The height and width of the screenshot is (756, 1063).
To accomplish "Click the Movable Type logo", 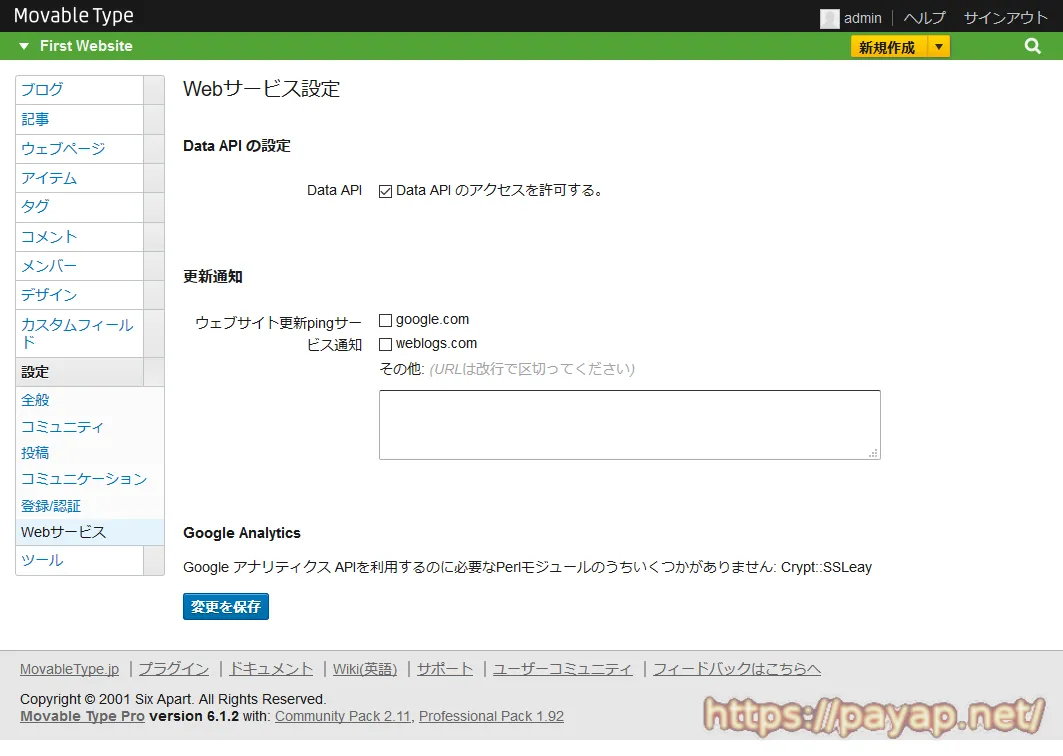I will pyautogui.click(x=73, y=16).
